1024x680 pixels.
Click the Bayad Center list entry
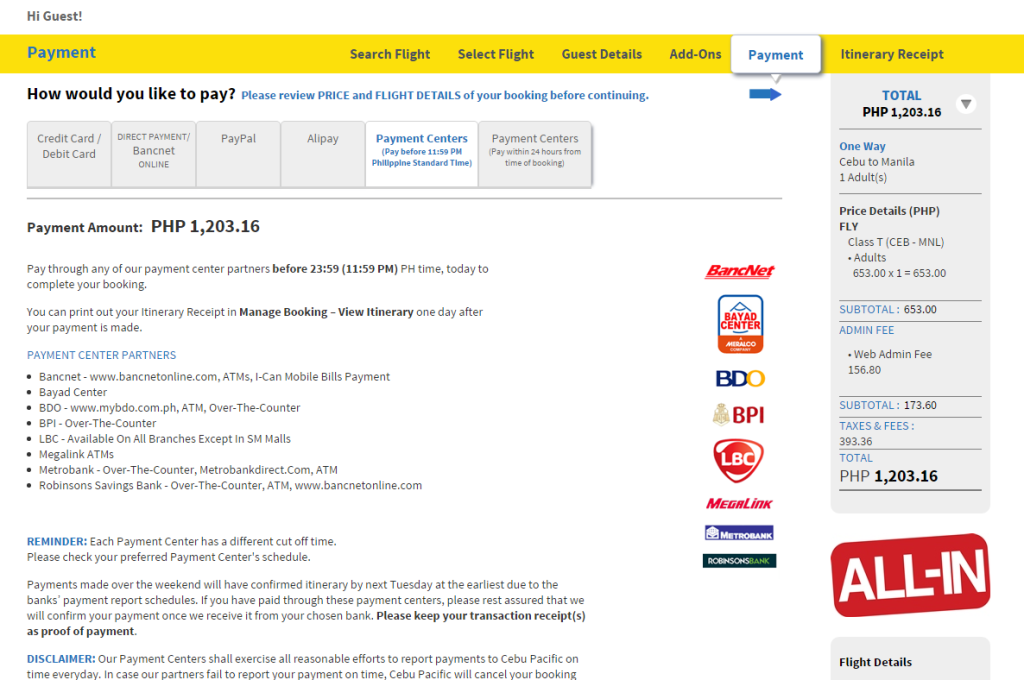pyautogui.click(x=72, y=393)
